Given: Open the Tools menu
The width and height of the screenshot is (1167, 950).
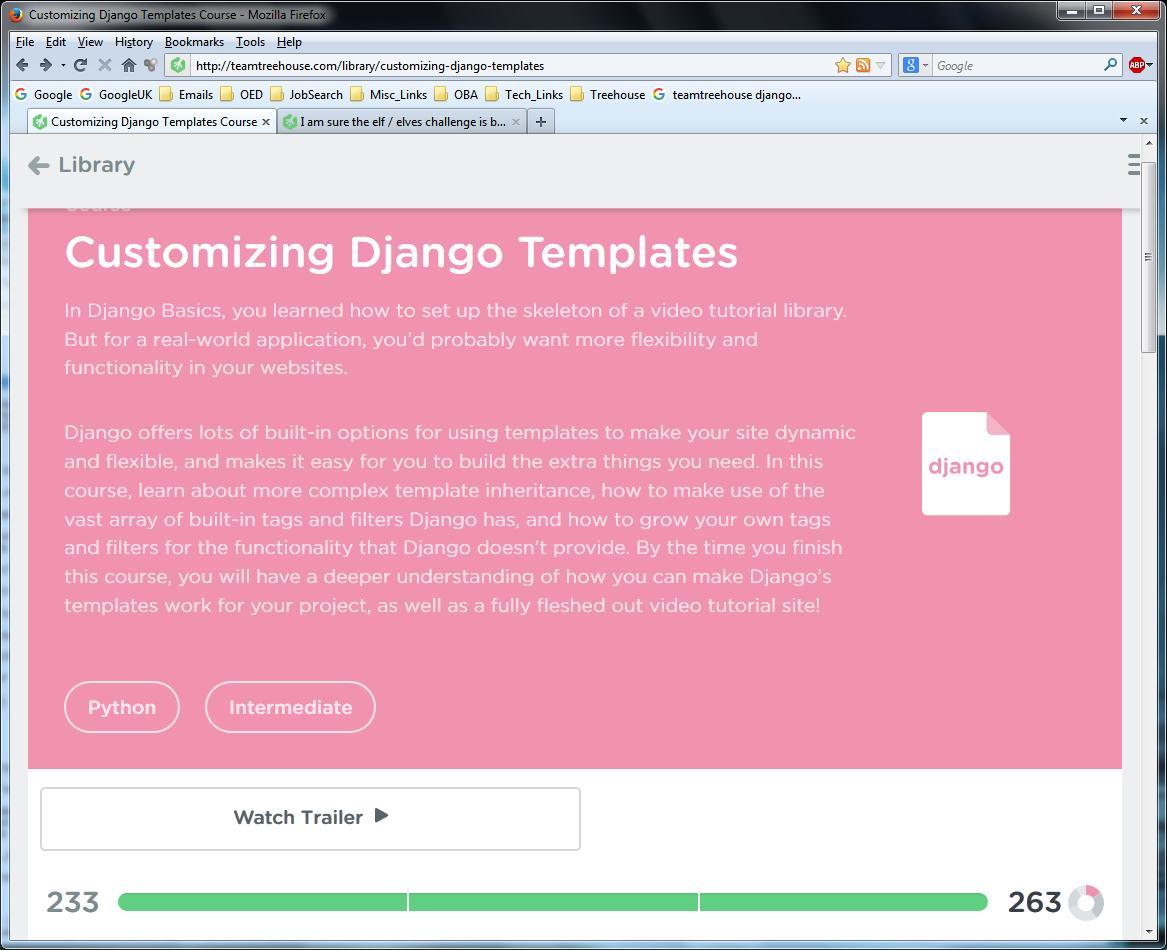Looking at the screenshot, I should tap(250, 42).
